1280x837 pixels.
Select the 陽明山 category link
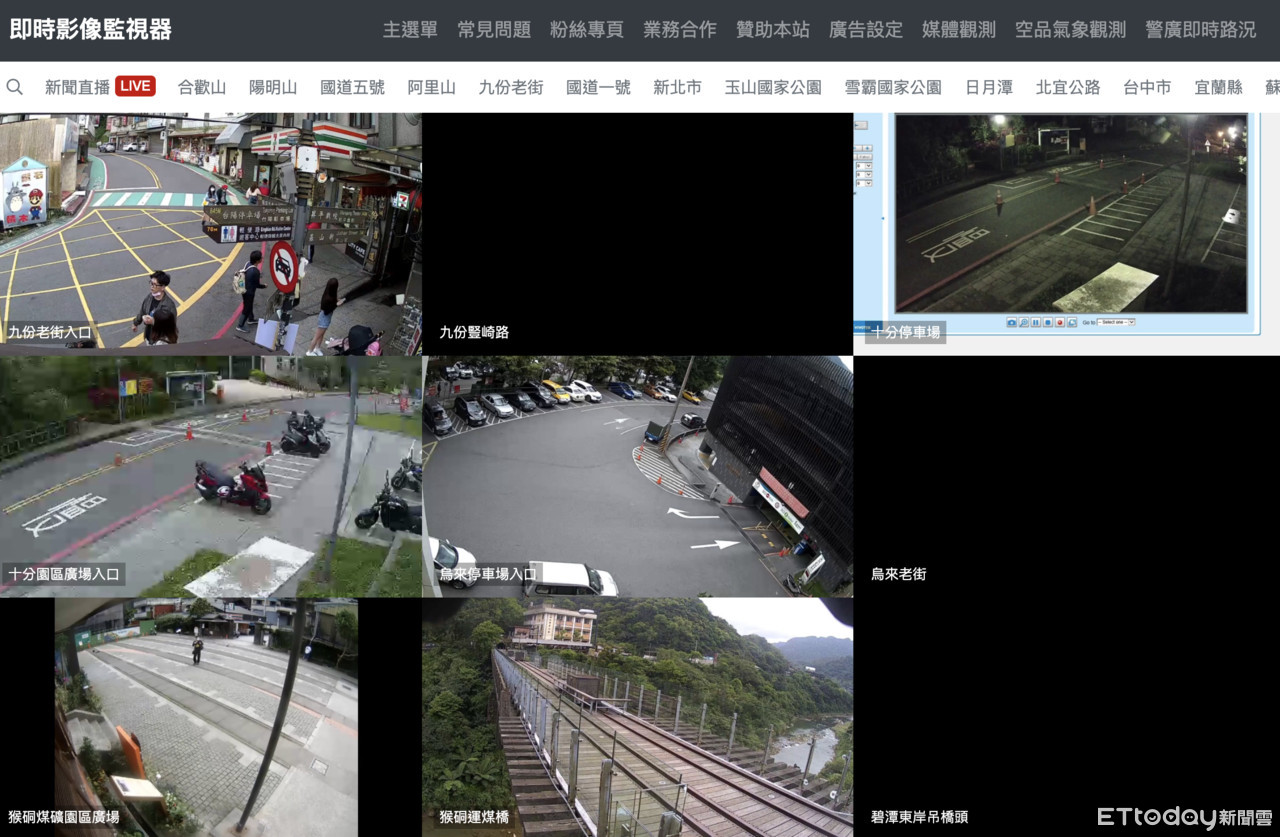click(x=273, y=87)
